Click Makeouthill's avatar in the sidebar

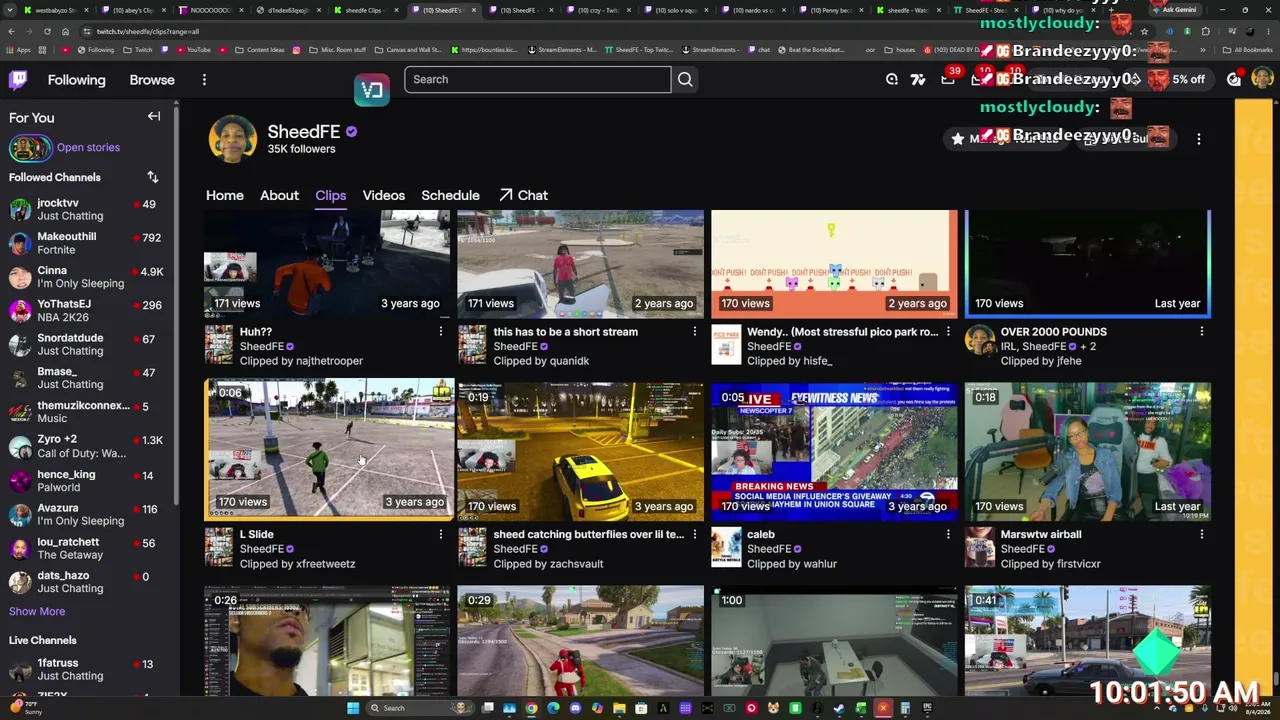pyautogui.click(x=20, y=243)
